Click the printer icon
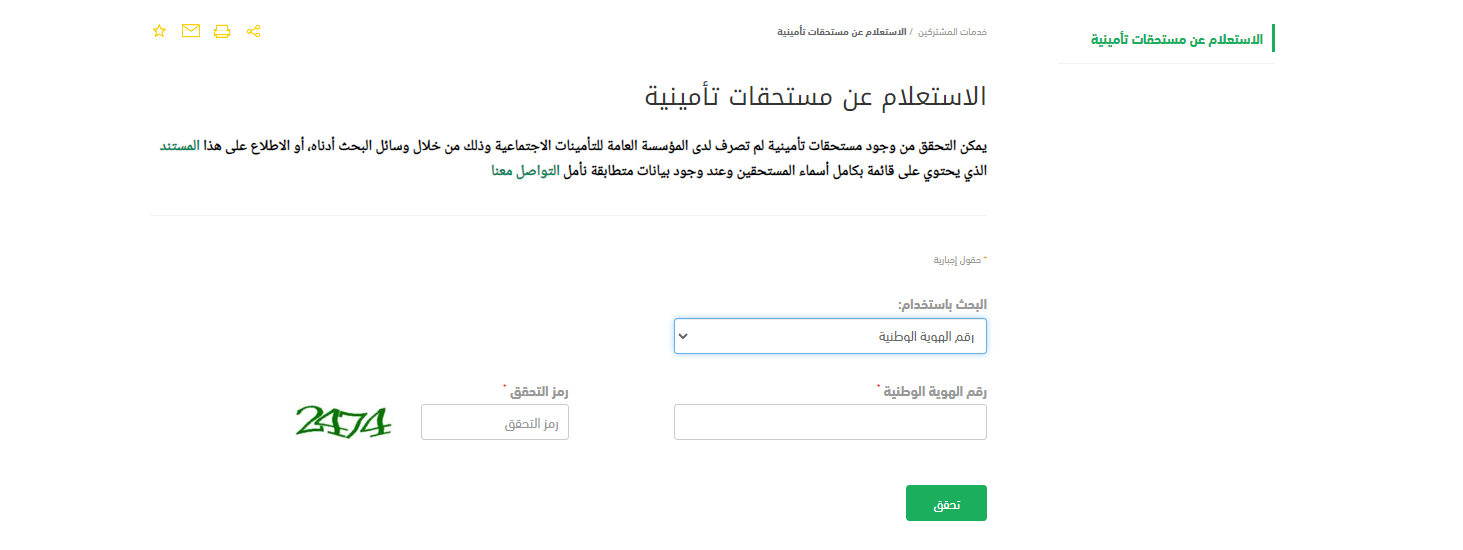Screen dimensions: 1463x550 (x=222, y=31)
